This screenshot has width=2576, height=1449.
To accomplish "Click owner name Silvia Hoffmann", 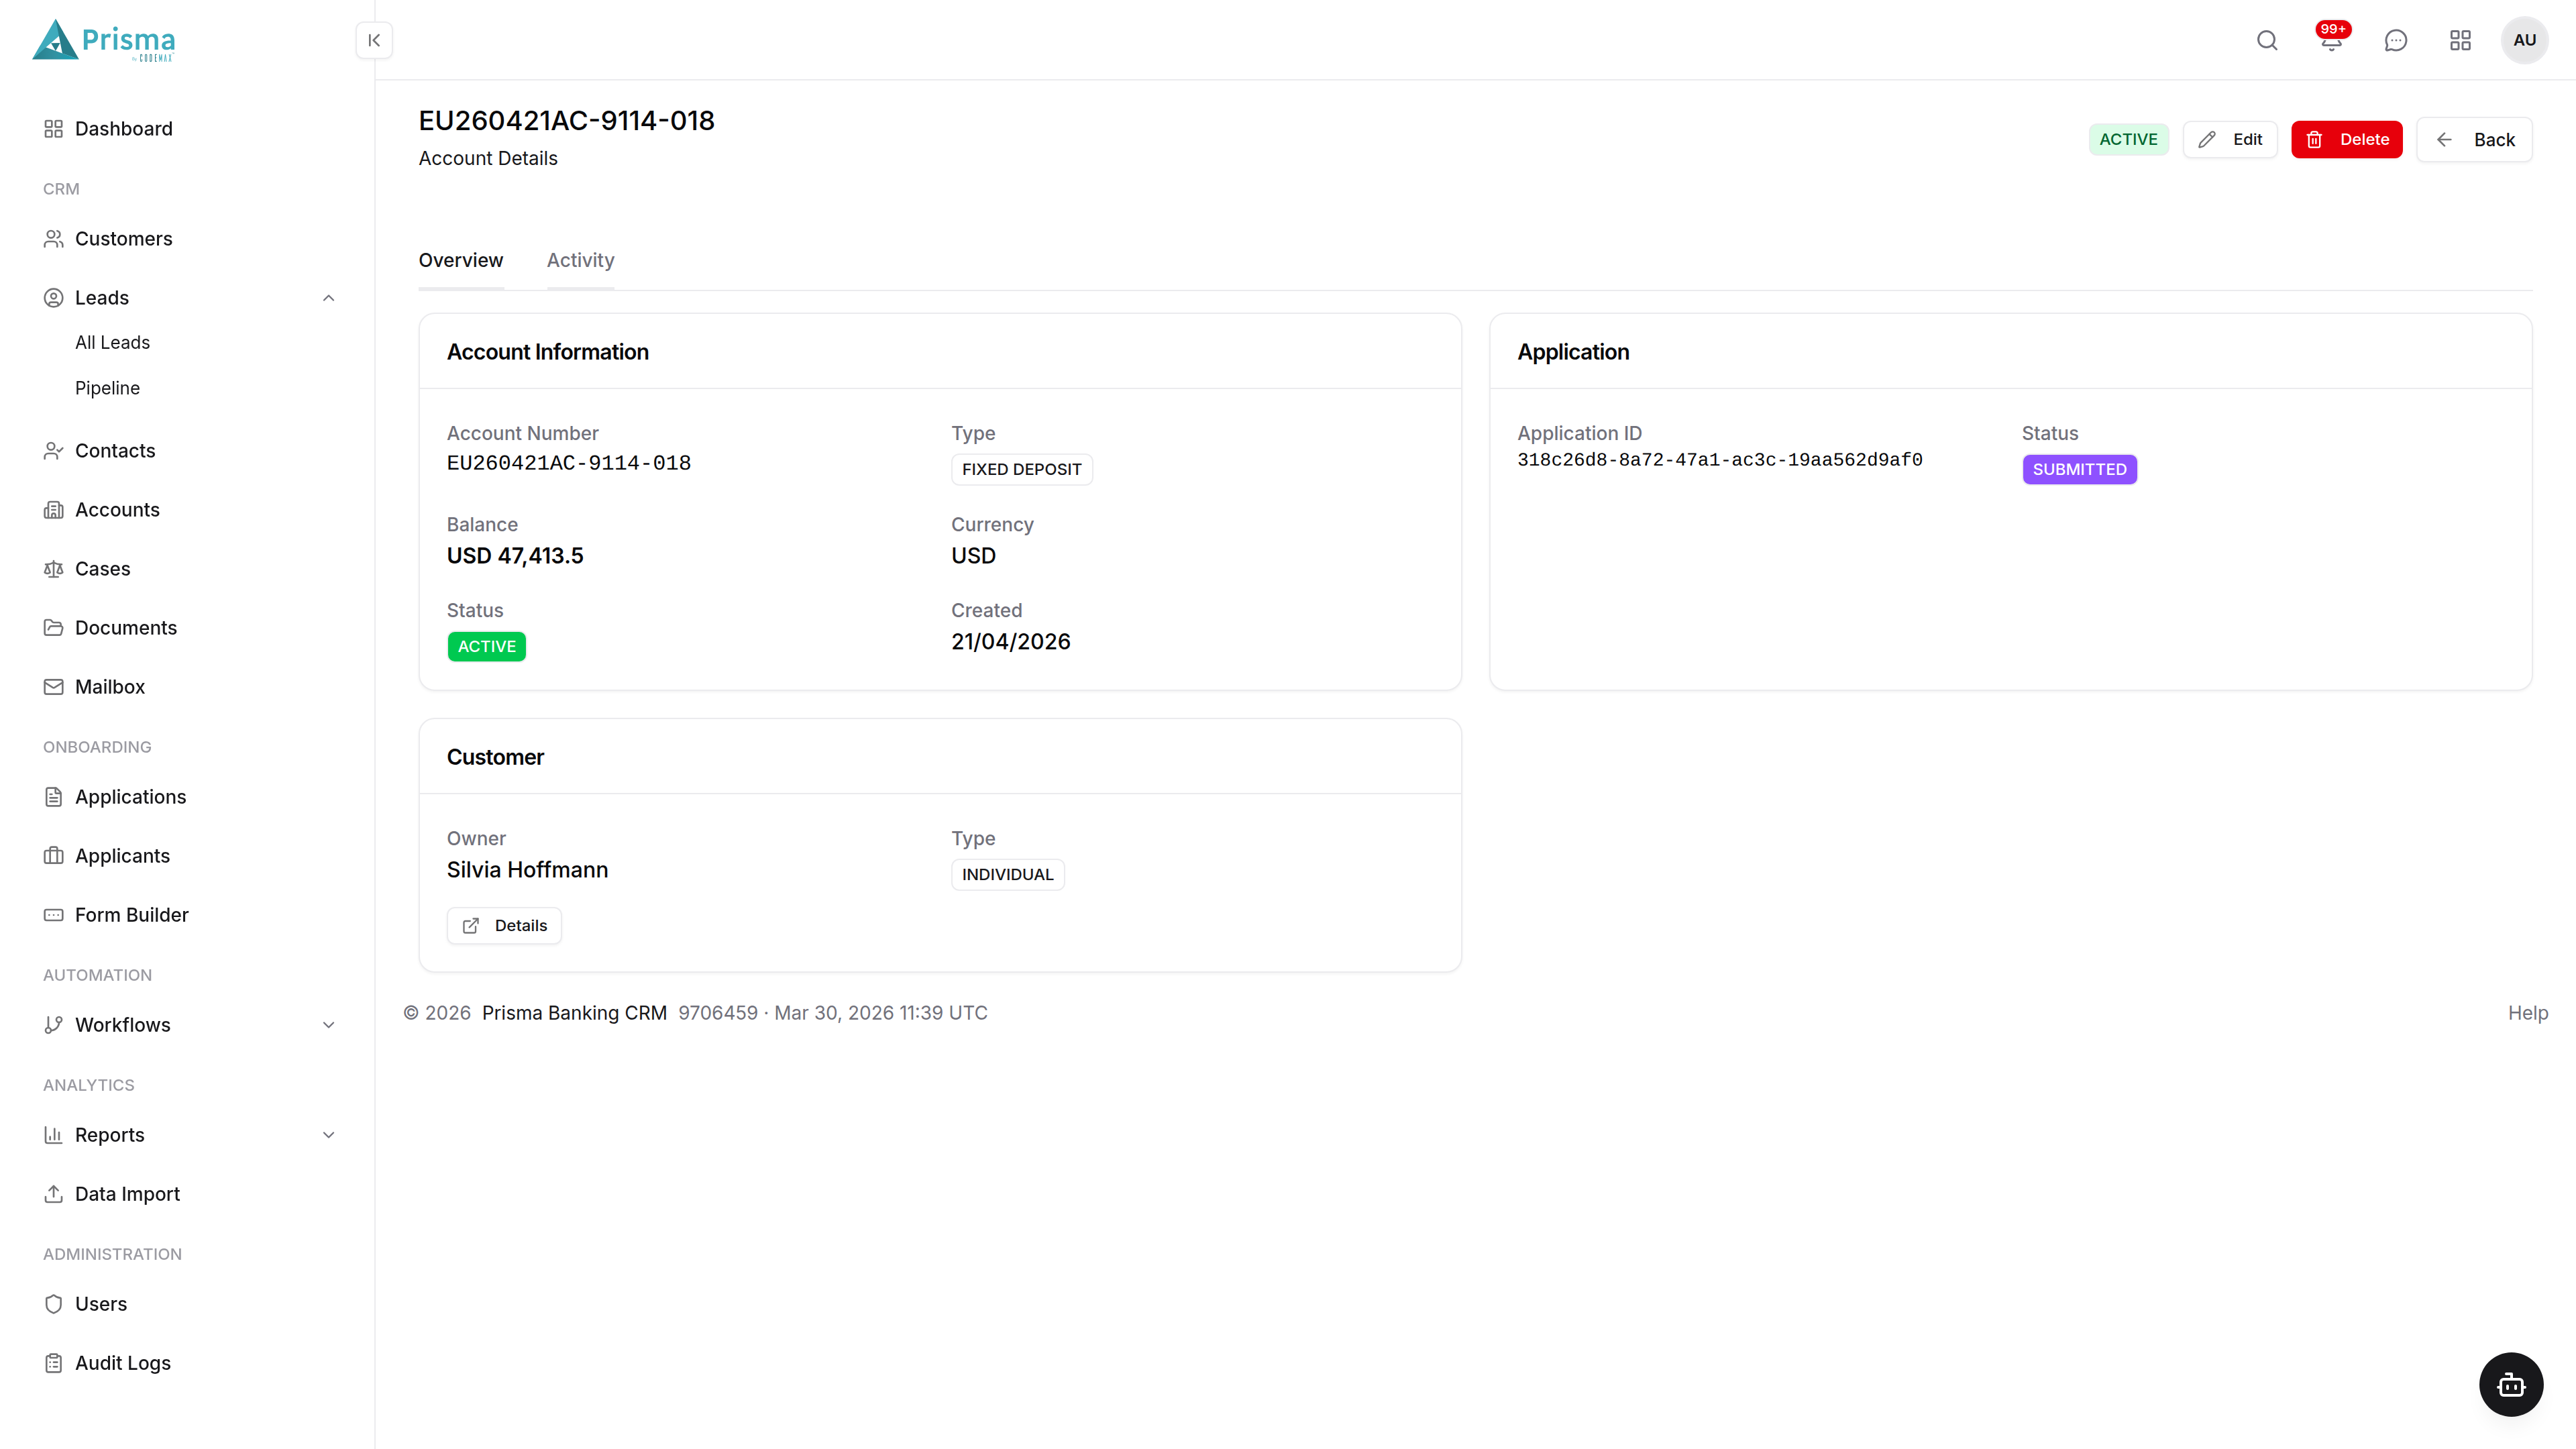I will click(527, 870).
